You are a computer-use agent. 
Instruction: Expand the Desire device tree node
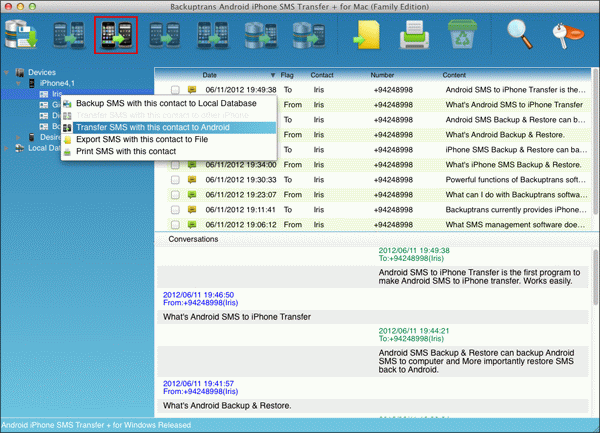(x=18, y=137)
